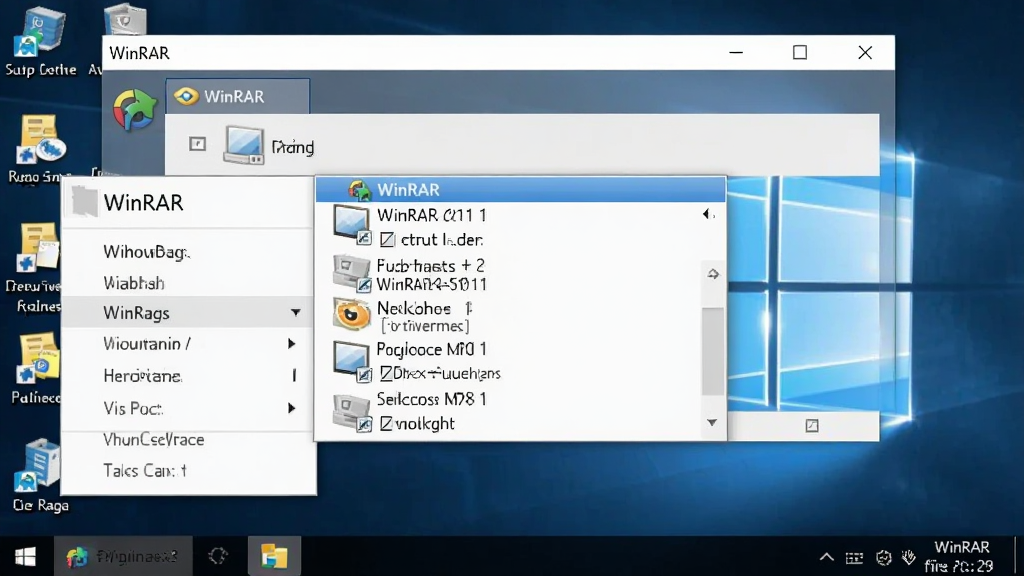Screen dimensions: 1024x576
Task: Click the scrollbar up arrow in the list
Action: (x=712, y=274)
